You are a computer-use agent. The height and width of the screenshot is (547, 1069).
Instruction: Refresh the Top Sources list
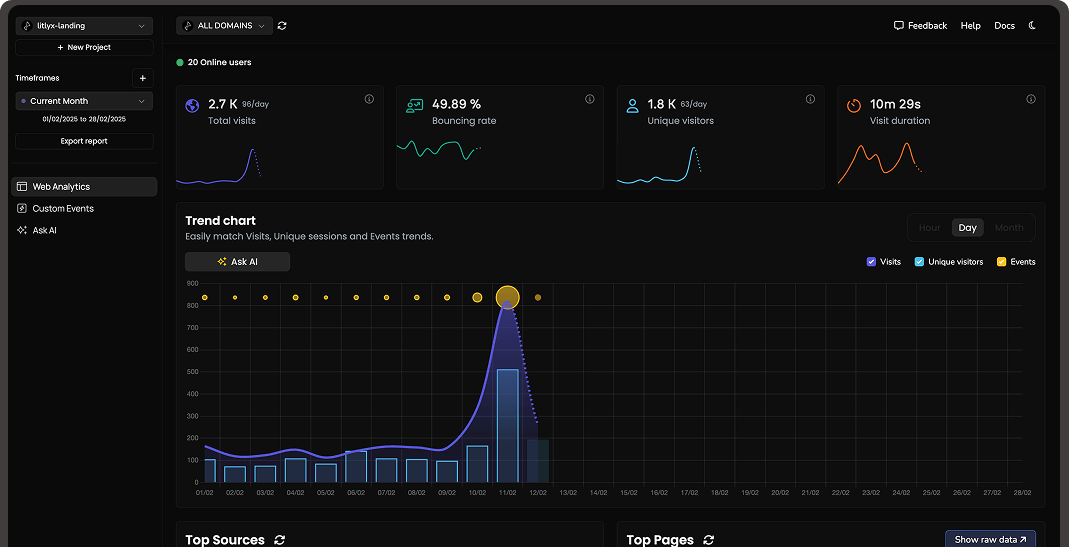tap(279, 540)
